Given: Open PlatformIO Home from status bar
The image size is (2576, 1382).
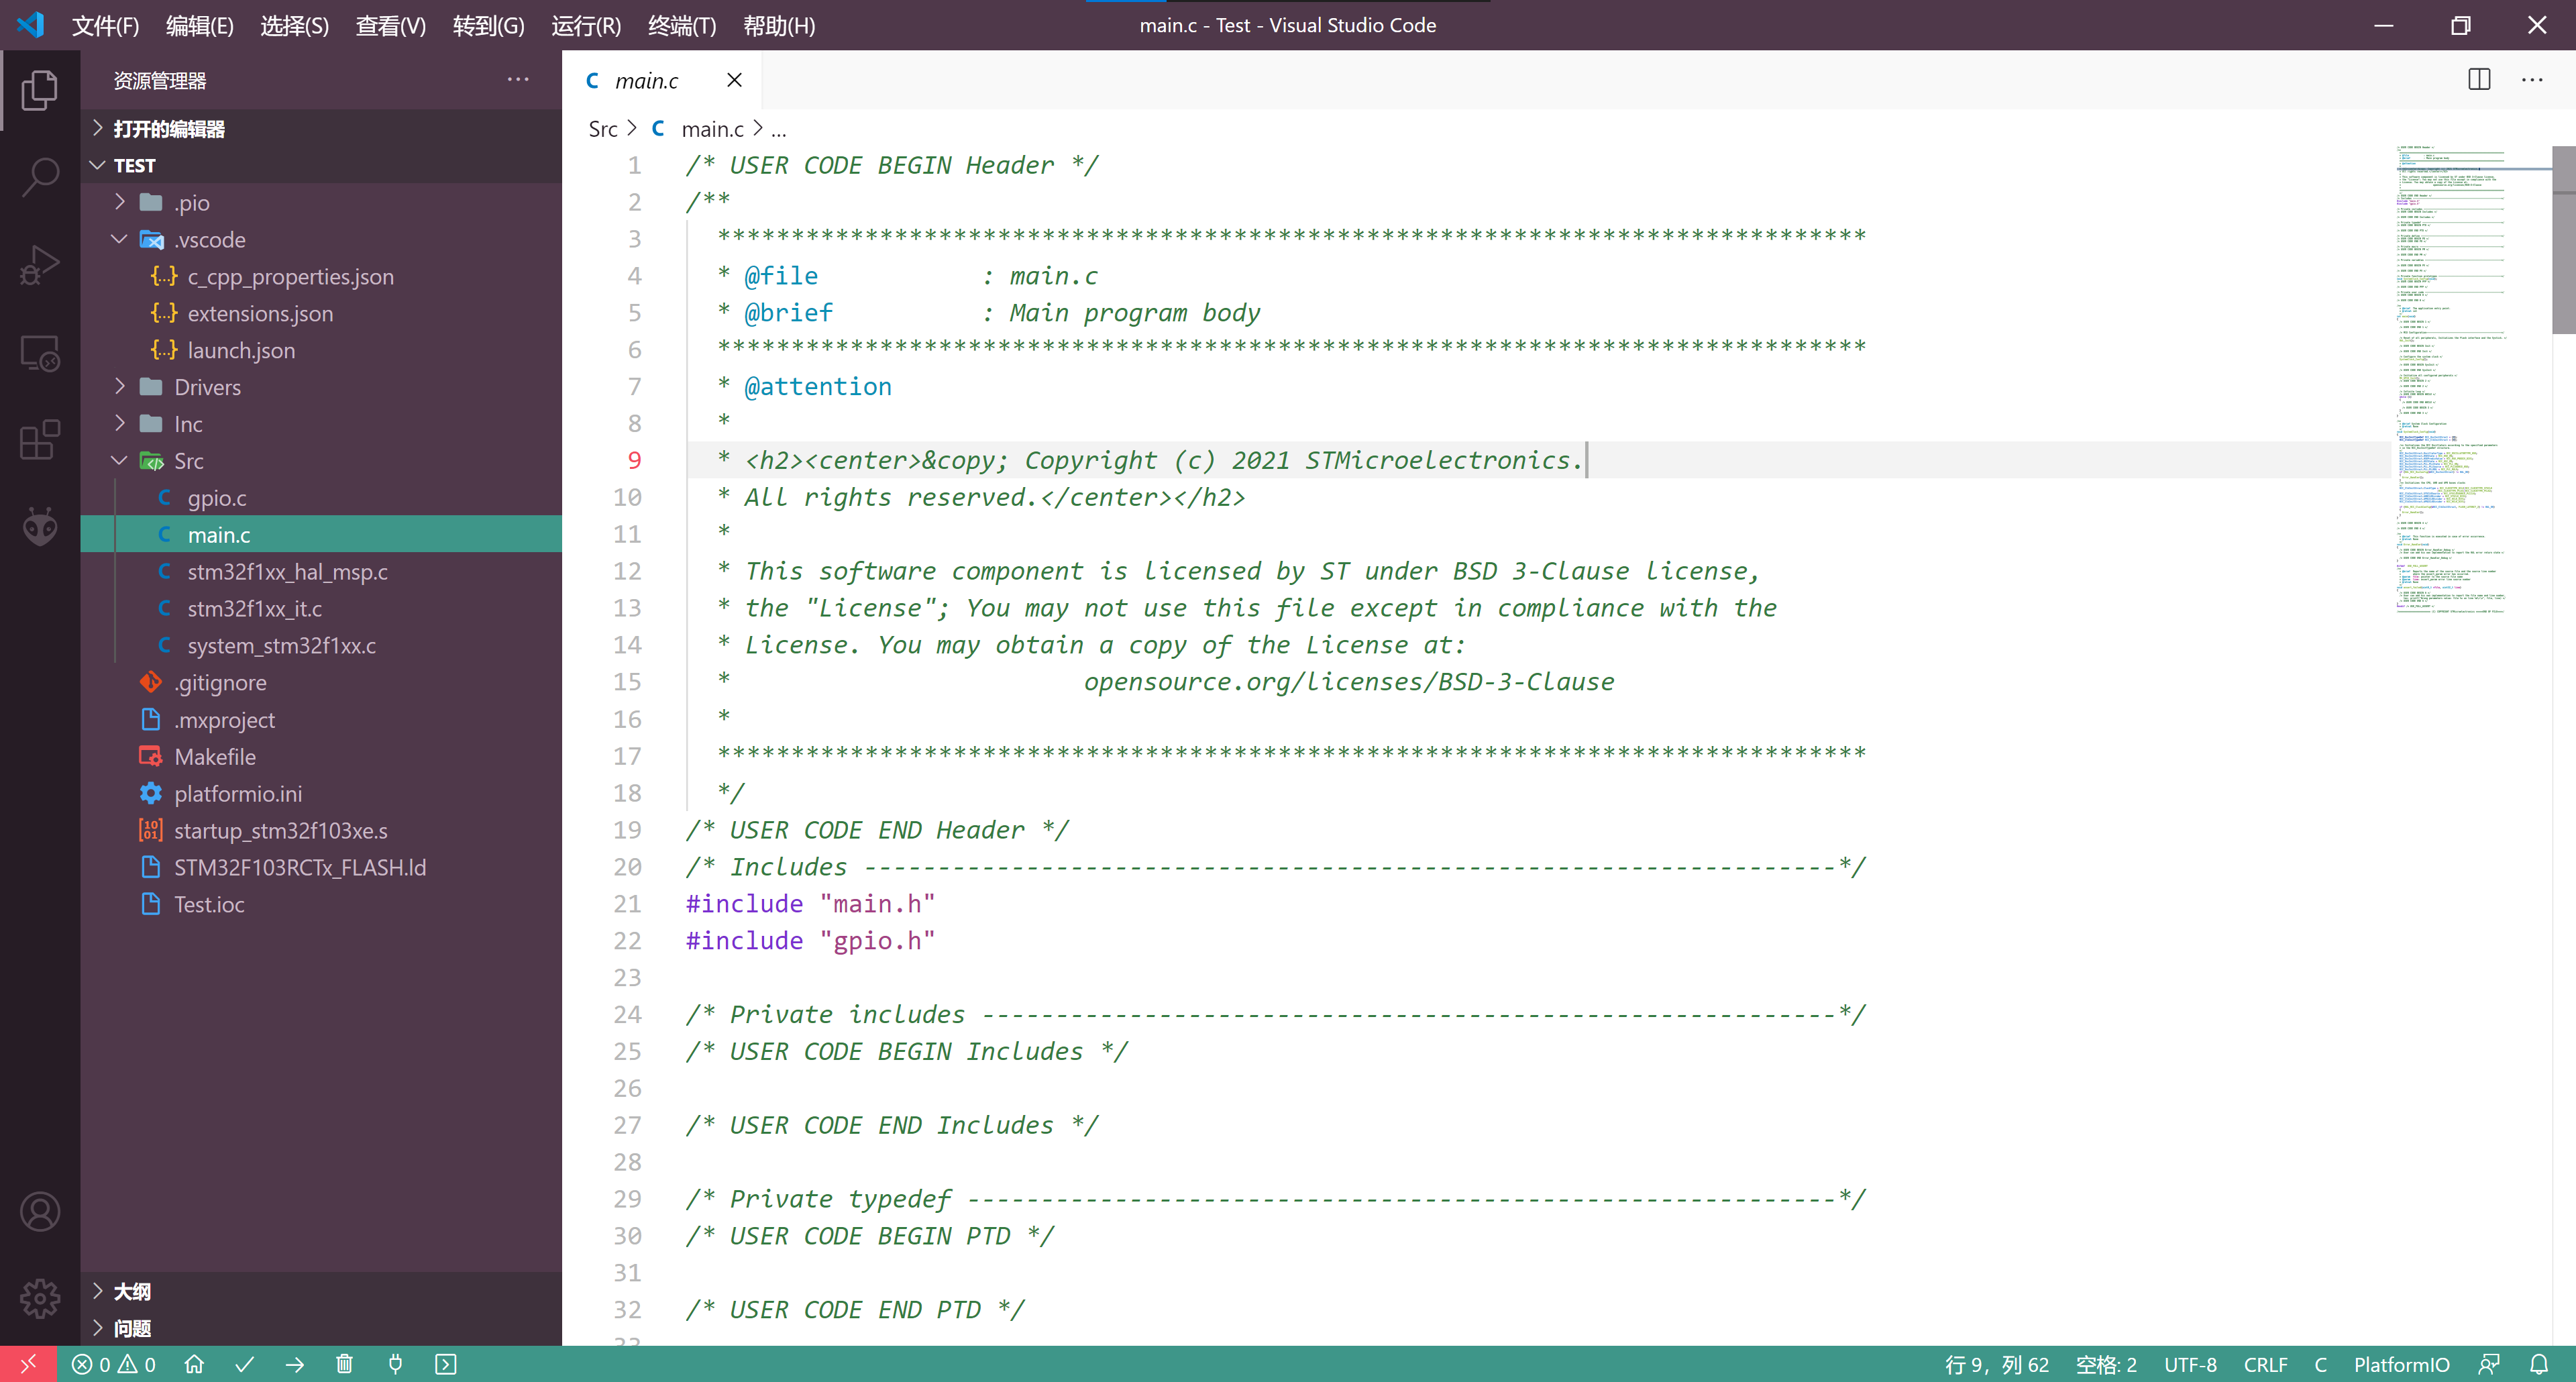Looking at the screenshot, I should pos(194,1364).
